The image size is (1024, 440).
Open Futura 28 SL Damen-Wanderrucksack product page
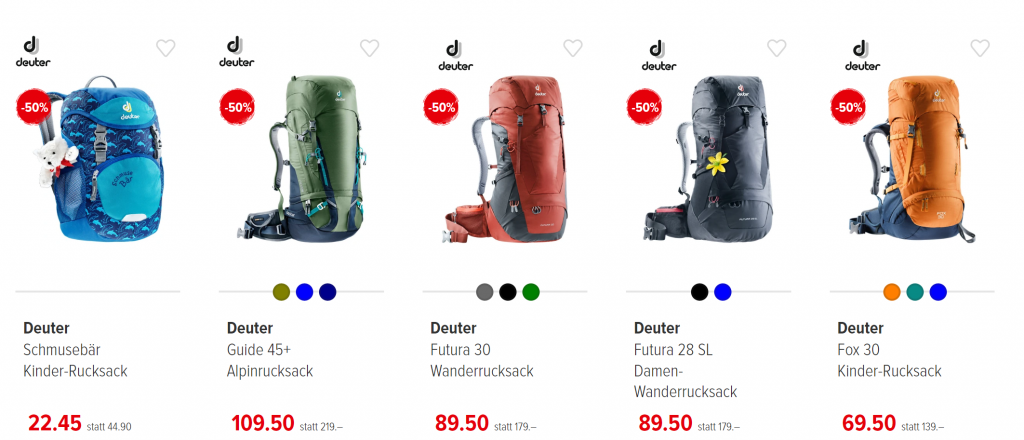point(686,371)
